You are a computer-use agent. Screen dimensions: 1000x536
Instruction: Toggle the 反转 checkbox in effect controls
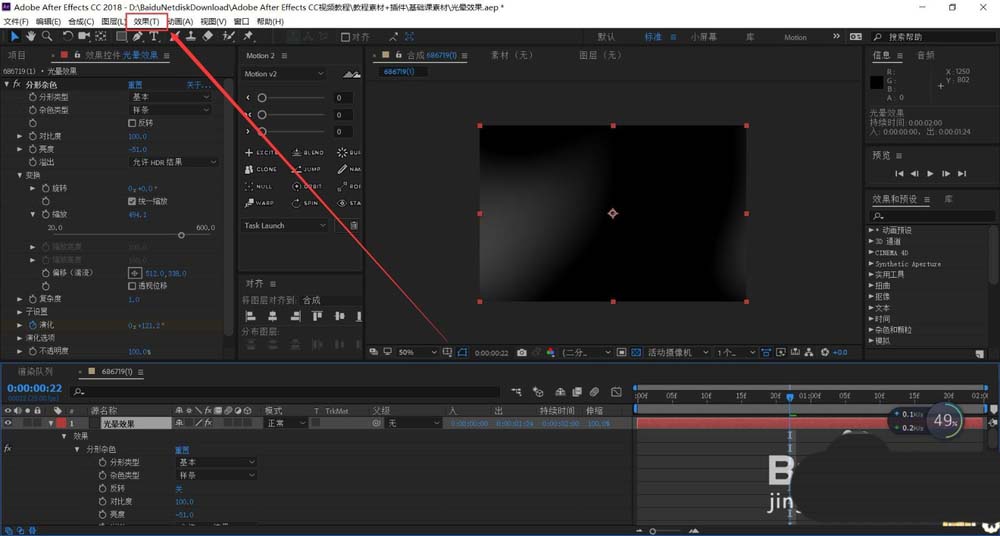132,123
